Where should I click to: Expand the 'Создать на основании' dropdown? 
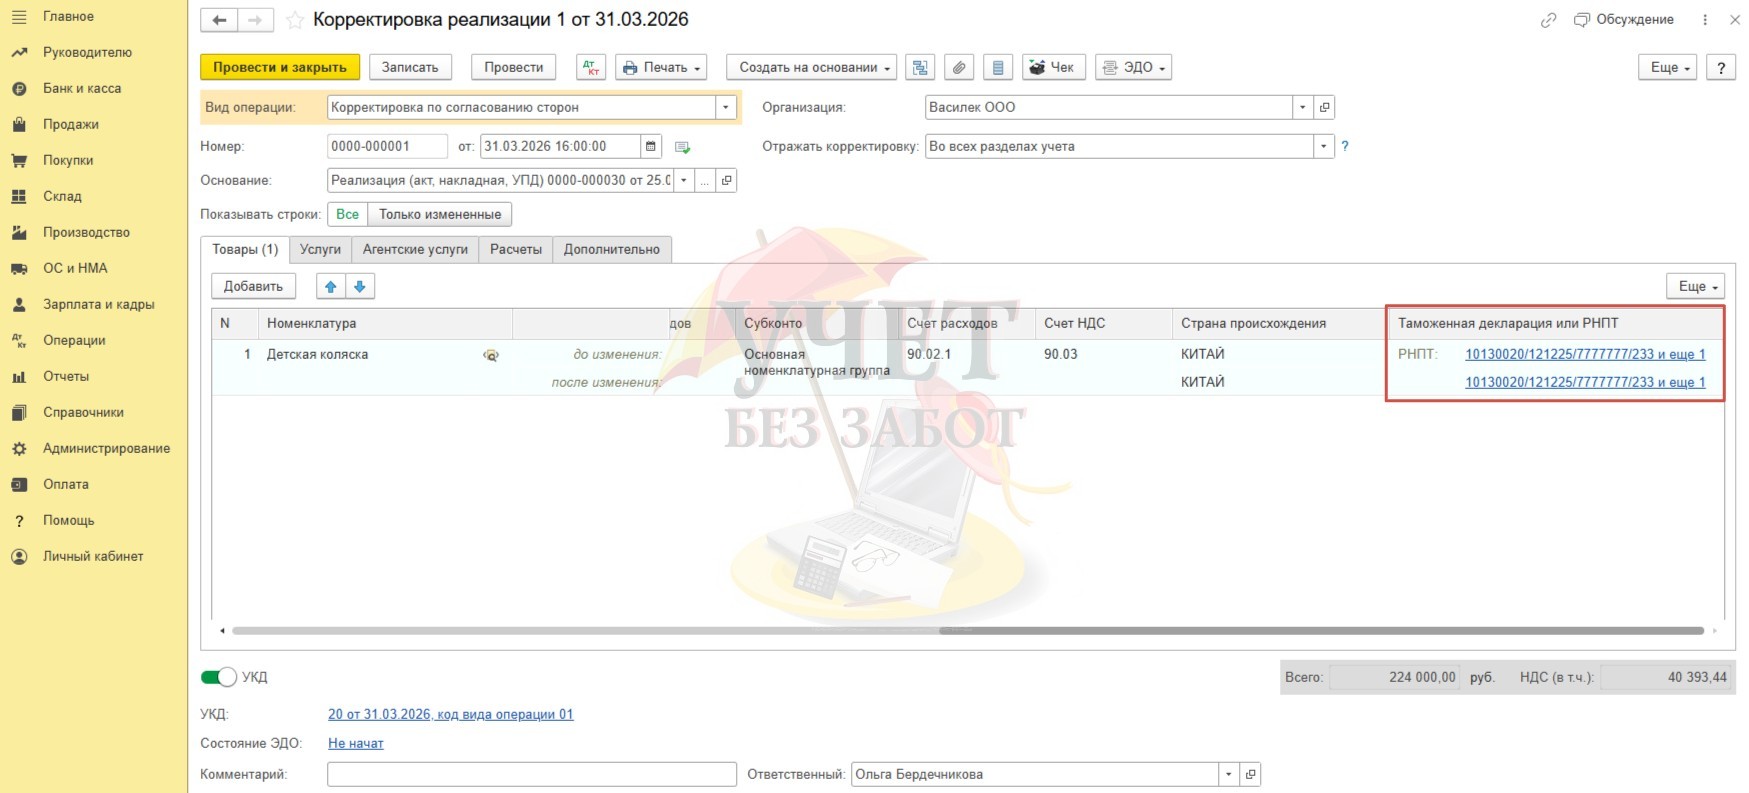811,67
